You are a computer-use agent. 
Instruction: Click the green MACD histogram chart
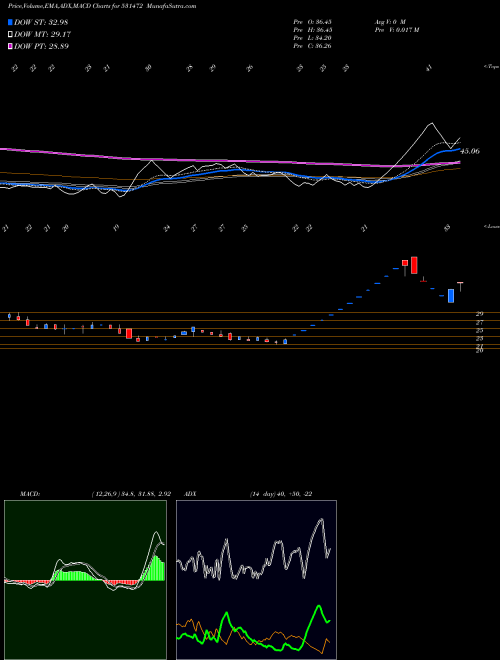point(85,580)
